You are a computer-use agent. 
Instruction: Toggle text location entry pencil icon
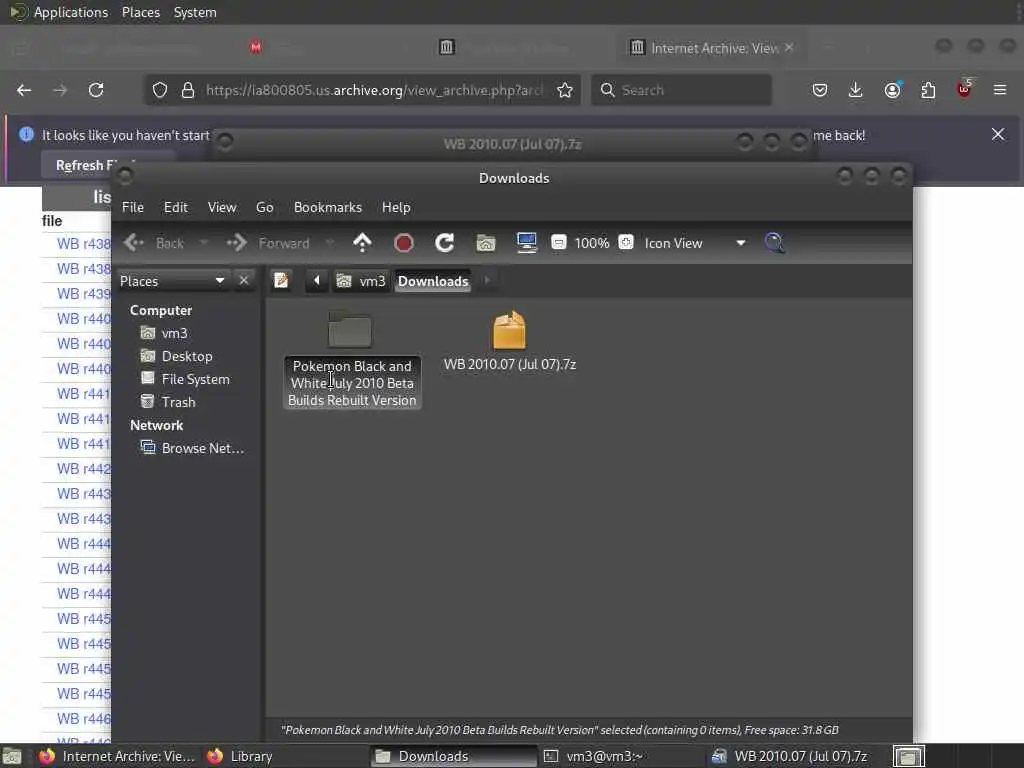281,281
